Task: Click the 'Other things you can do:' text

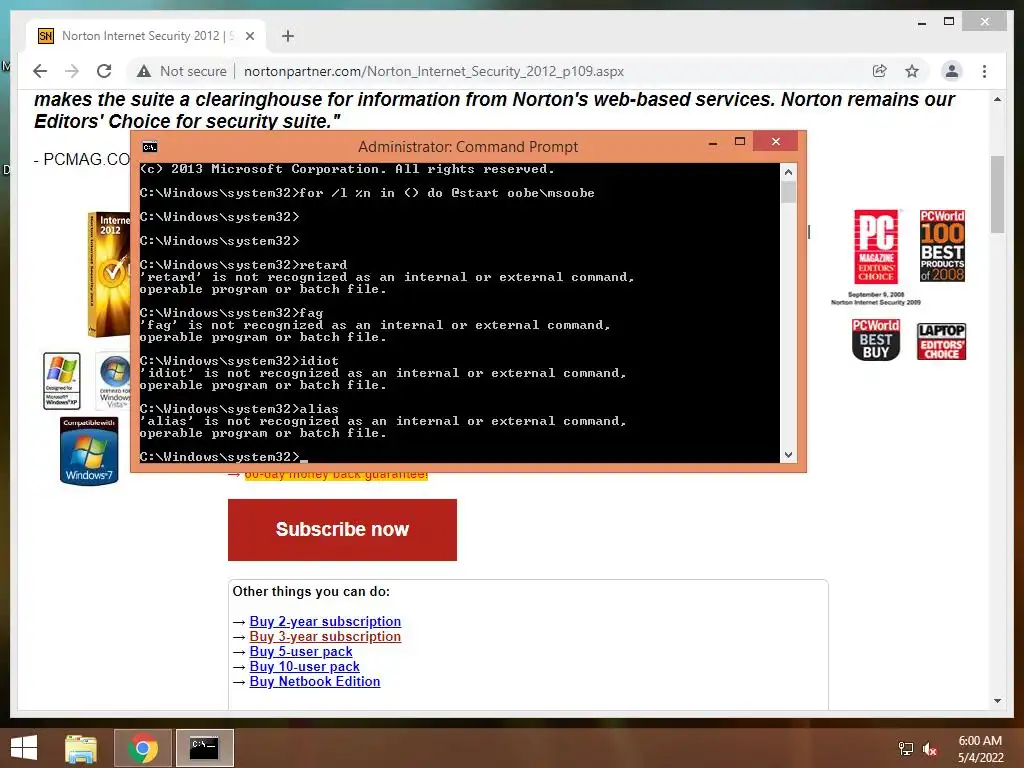Action: (311, 591)
